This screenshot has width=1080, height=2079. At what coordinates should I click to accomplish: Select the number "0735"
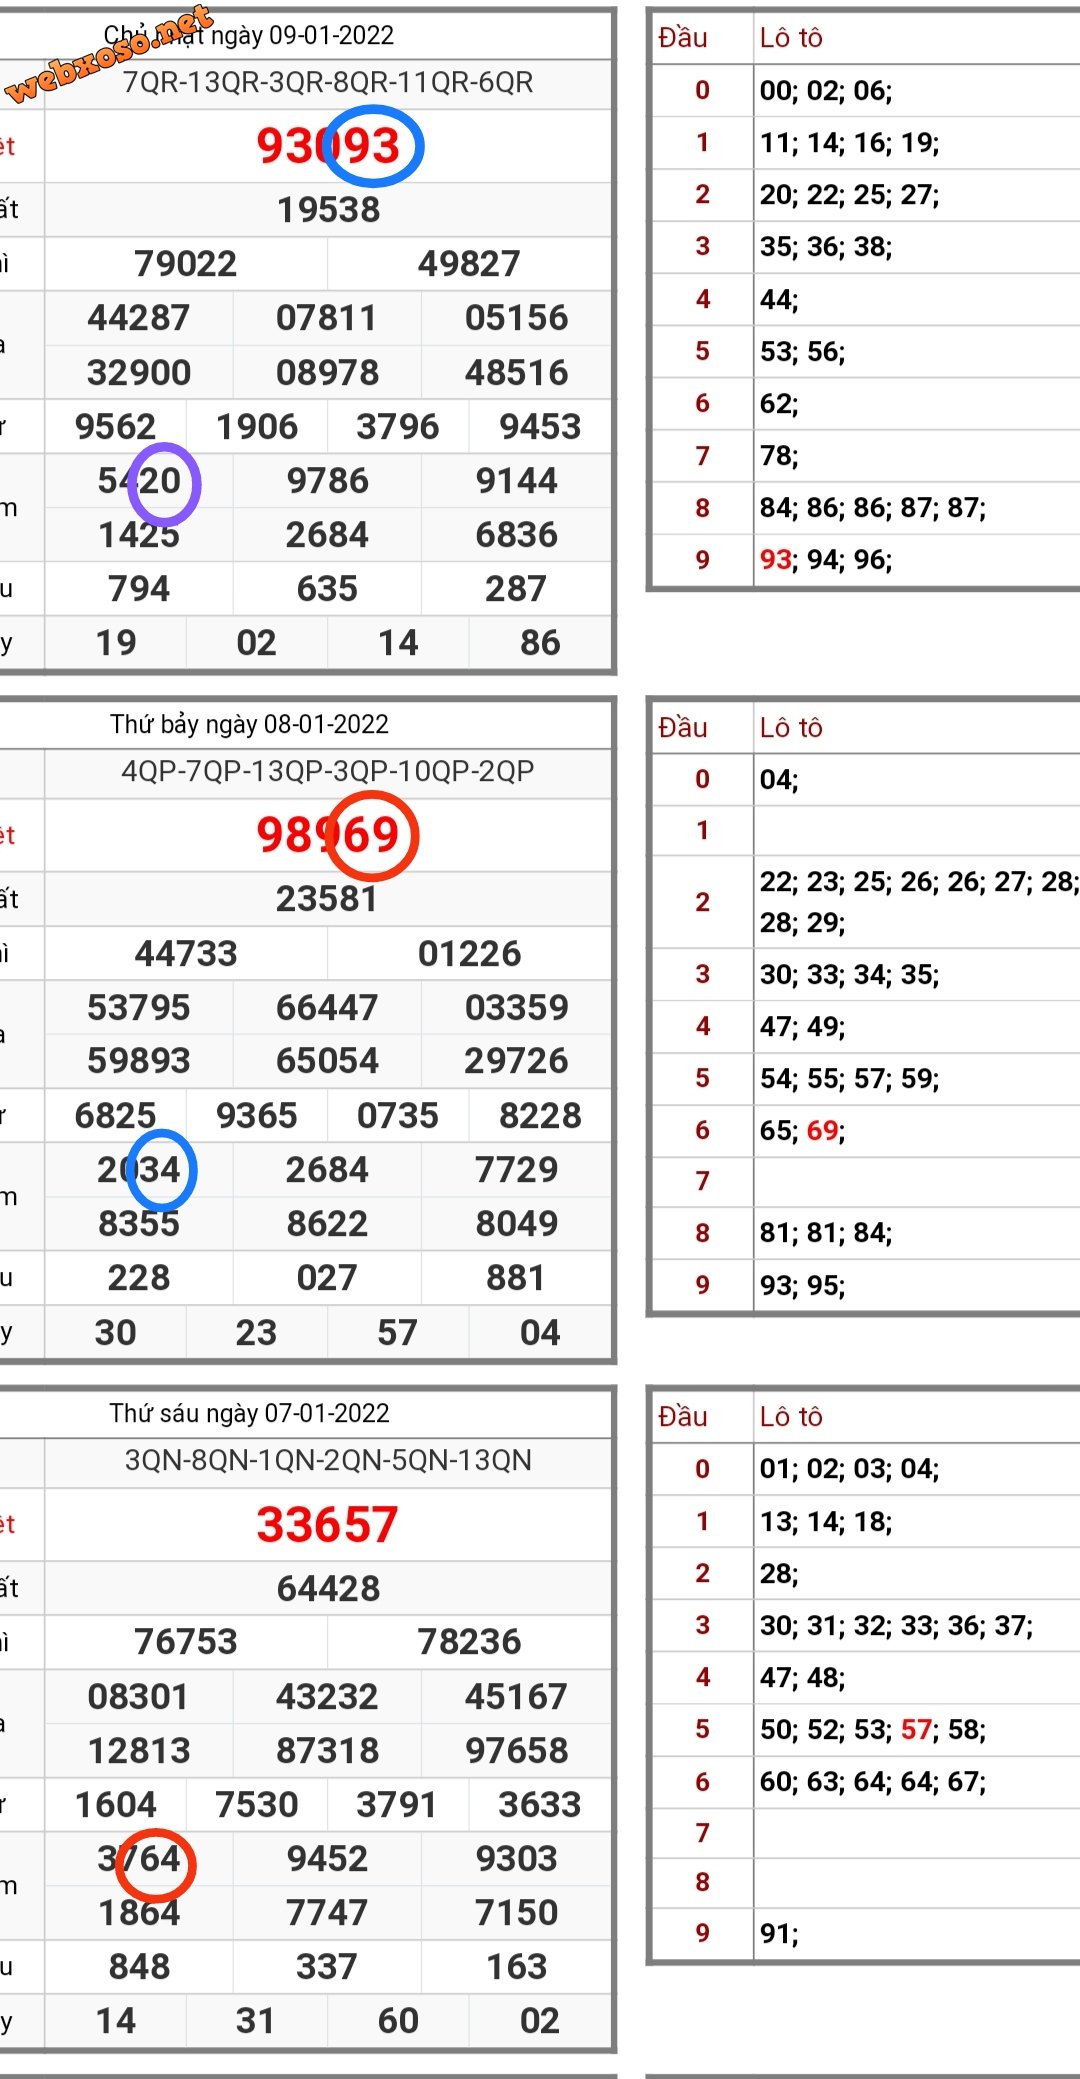coord(398,1116)
